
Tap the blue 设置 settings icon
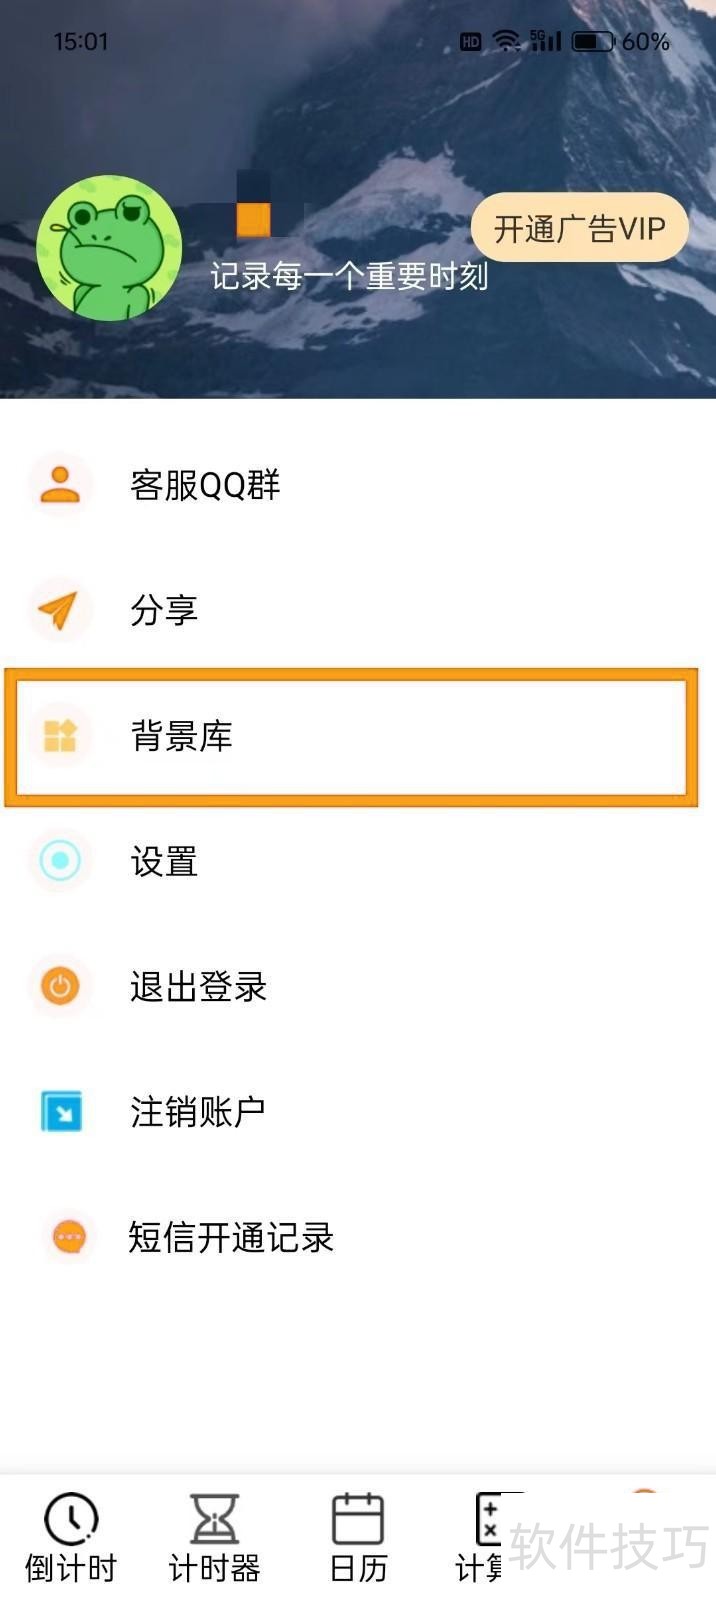pos(60,861)
